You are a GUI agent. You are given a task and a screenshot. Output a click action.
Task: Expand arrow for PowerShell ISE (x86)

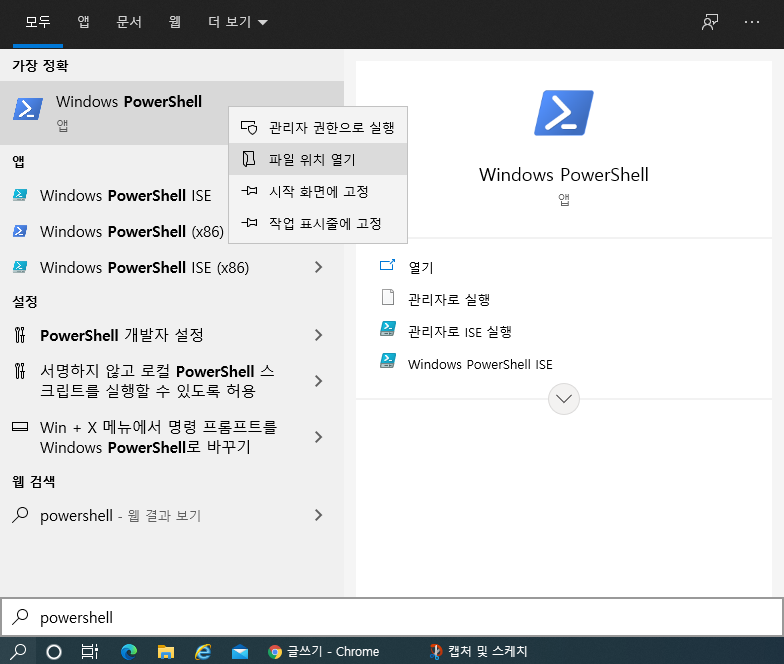pos(318,268)
